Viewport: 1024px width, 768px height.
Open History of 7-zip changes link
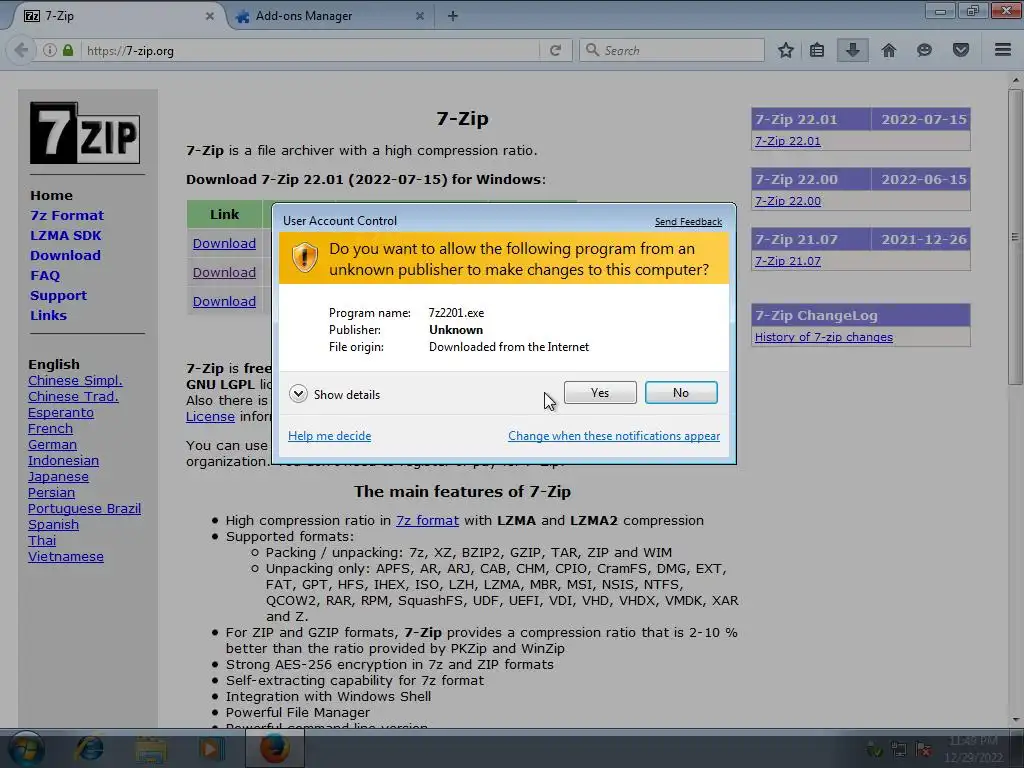click(x=824, y=337)
